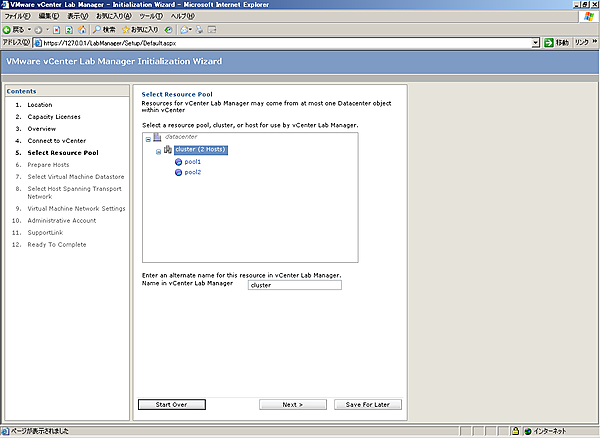Collapse the cluster tree node
Screen dimensions: 600x438
(158, 152)
